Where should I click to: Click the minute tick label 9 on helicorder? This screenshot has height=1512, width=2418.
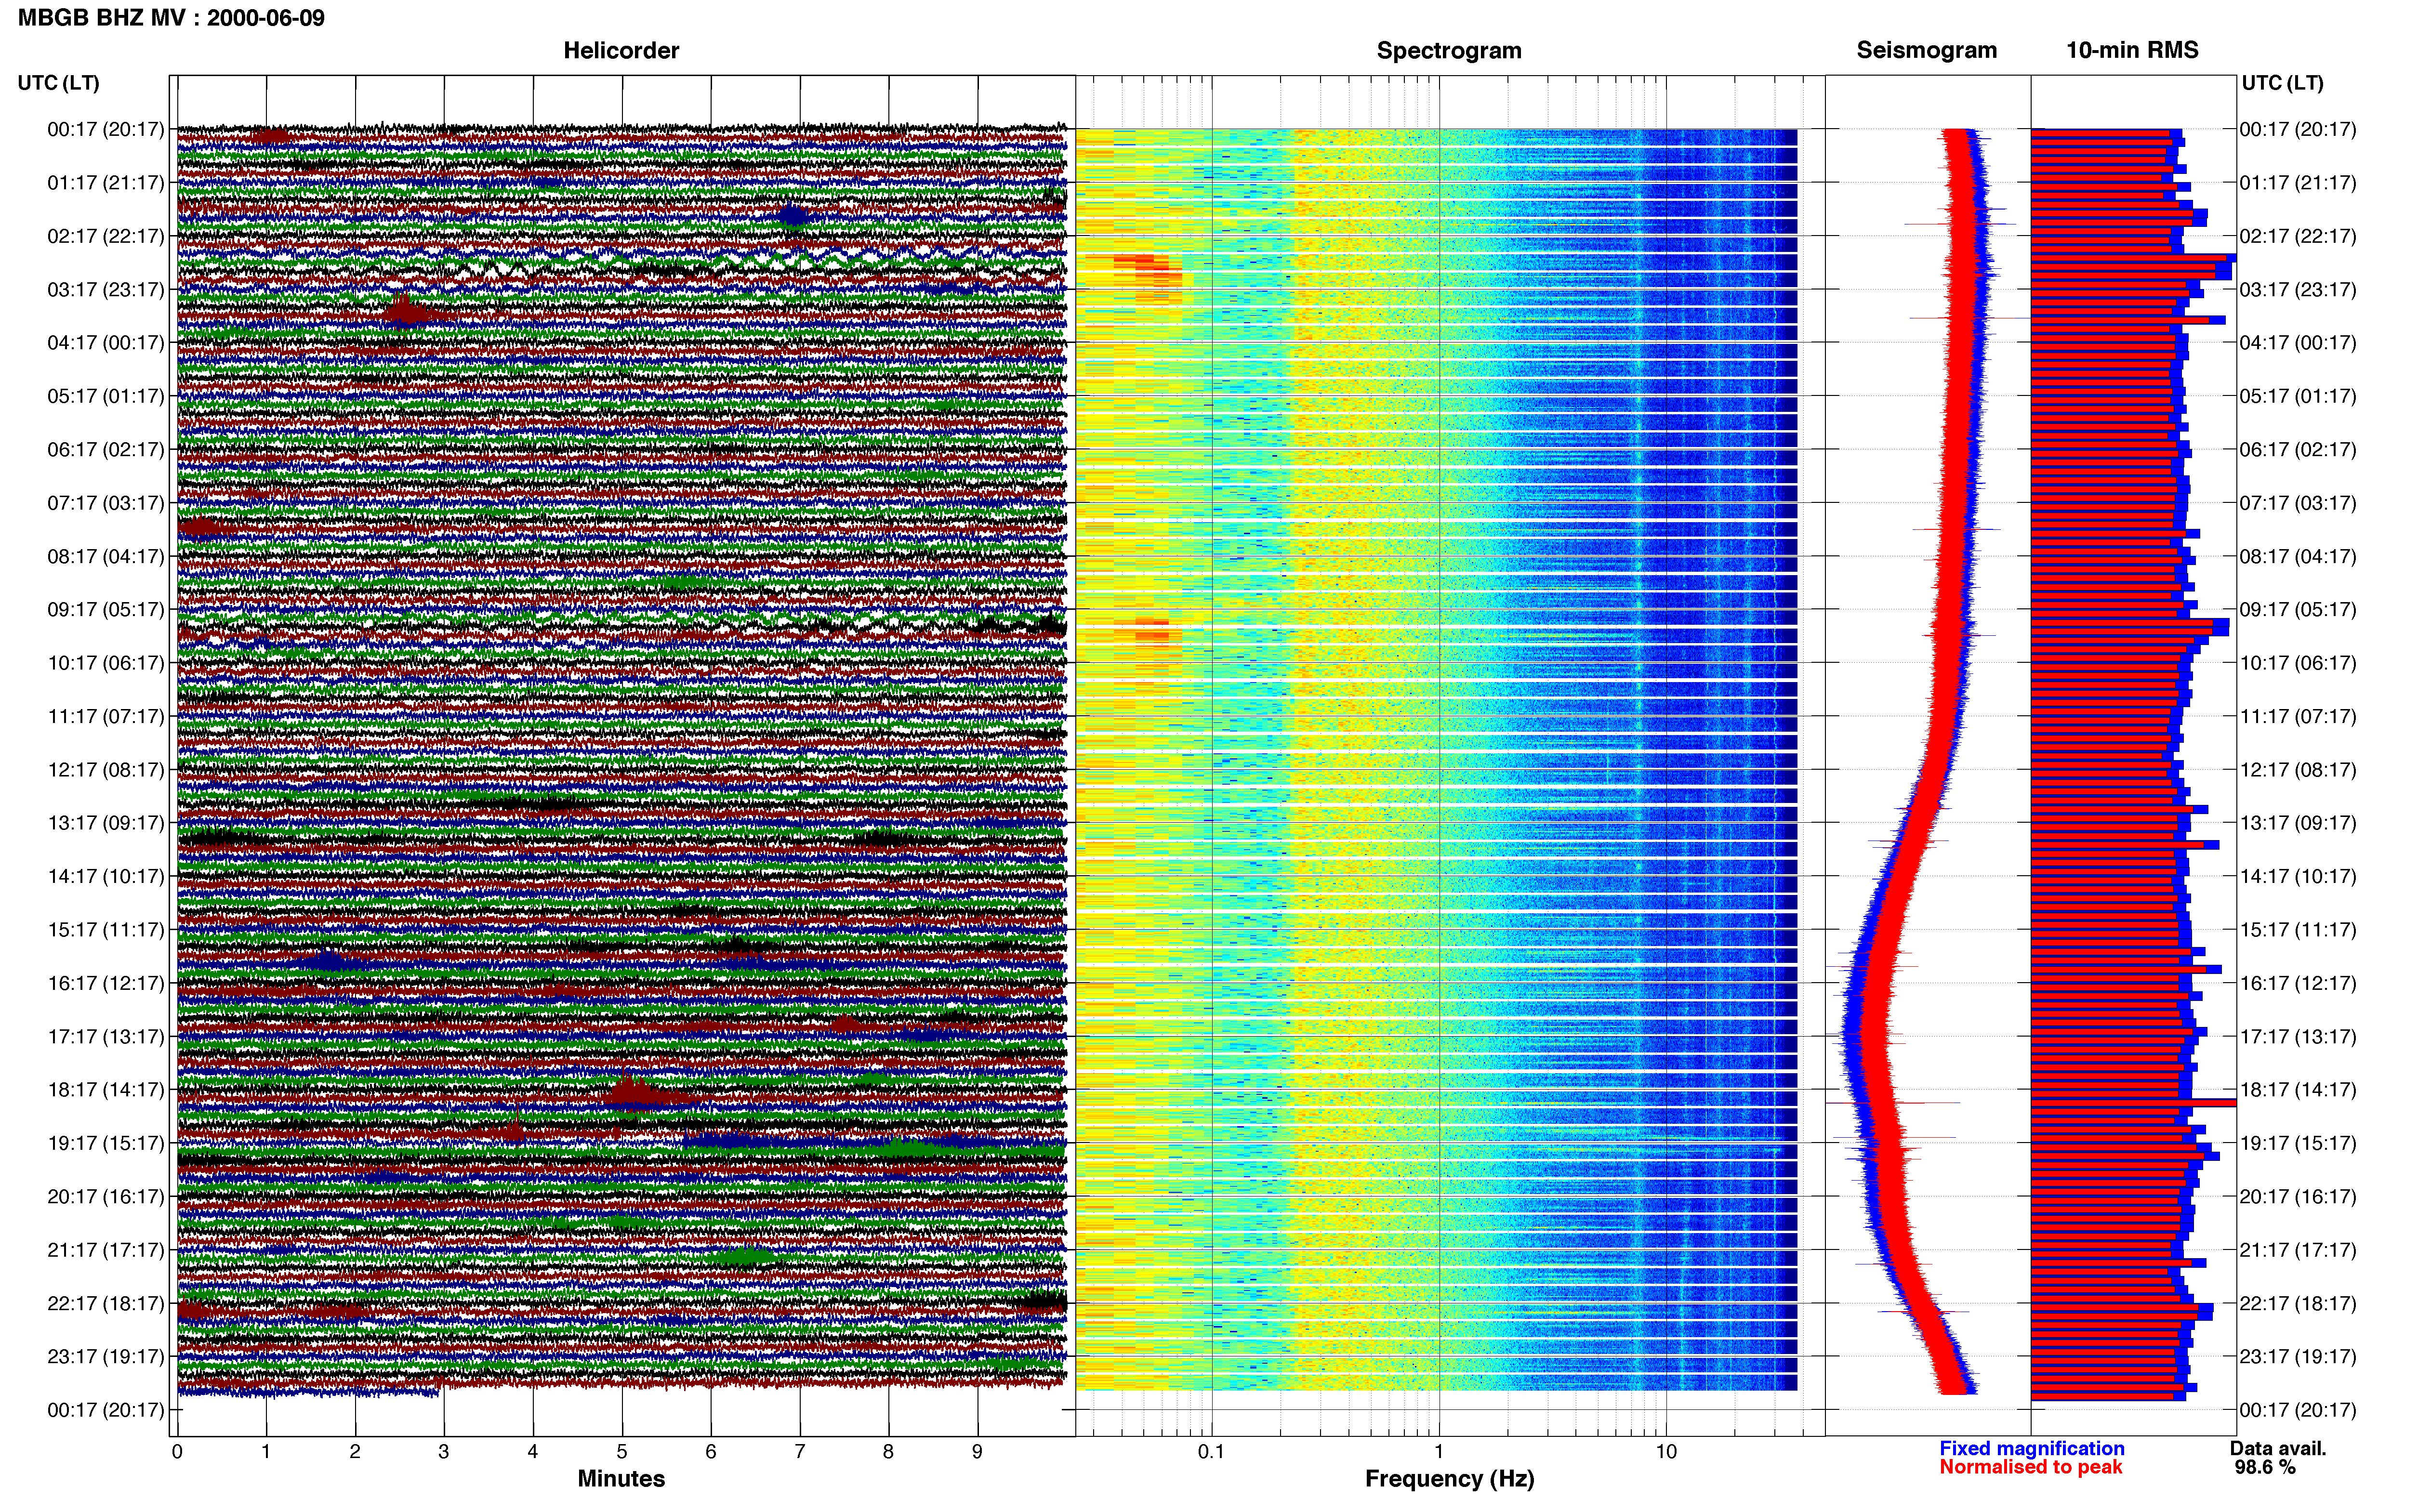[977, 1451]
